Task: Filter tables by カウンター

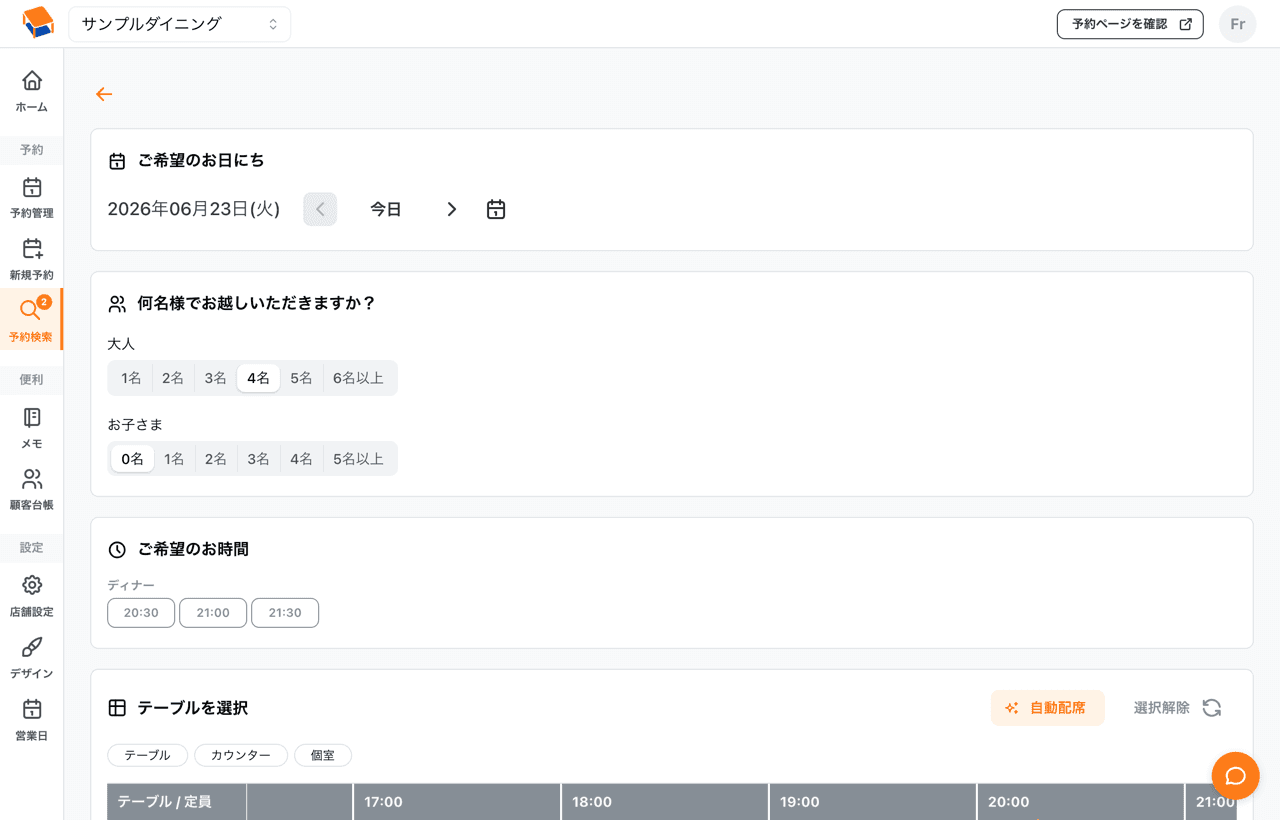Action: (241, 755)
